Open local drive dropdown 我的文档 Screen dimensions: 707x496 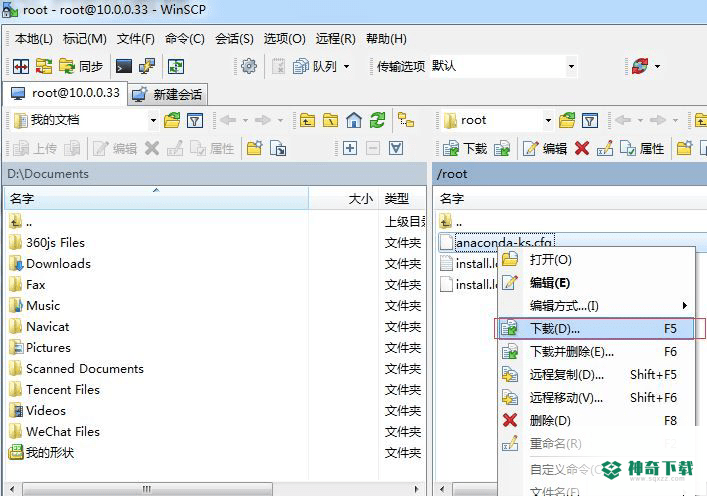tap(85, 120)
